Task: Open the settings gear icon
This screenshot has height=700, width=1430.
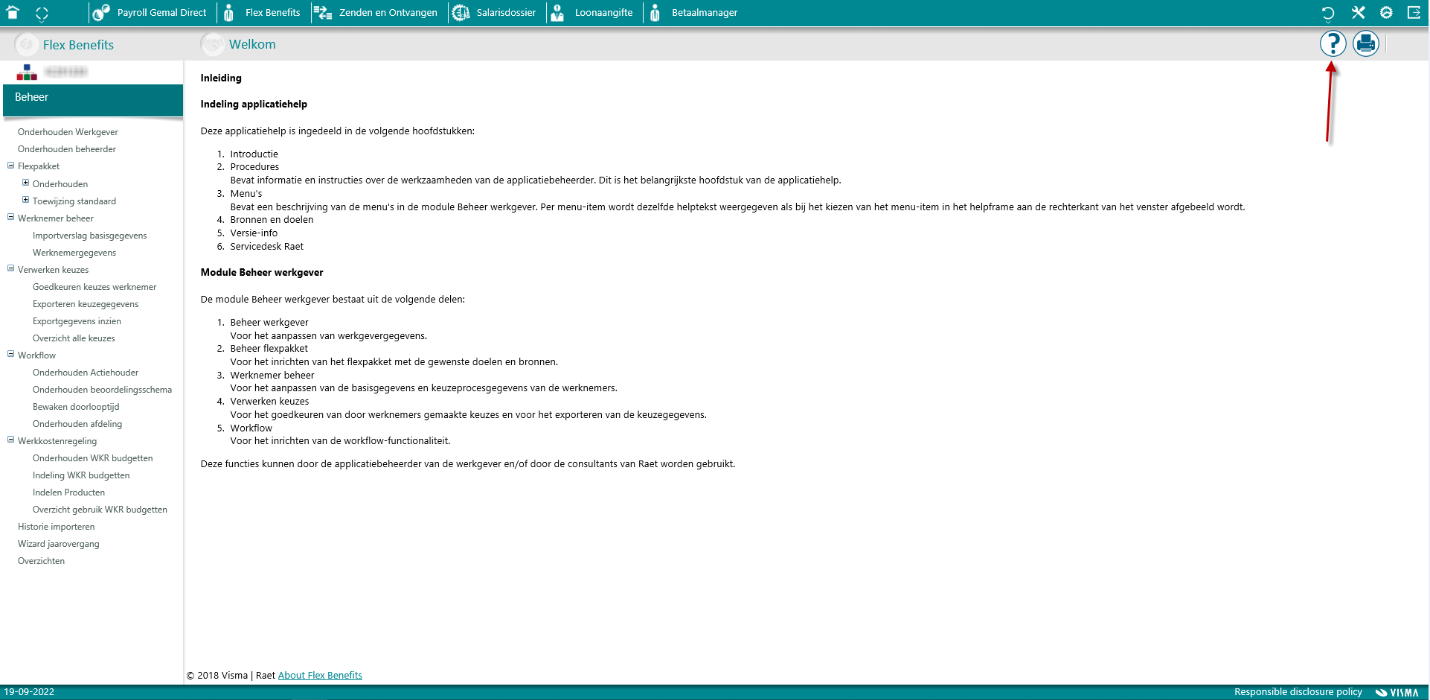Action: click(1386, 13)
